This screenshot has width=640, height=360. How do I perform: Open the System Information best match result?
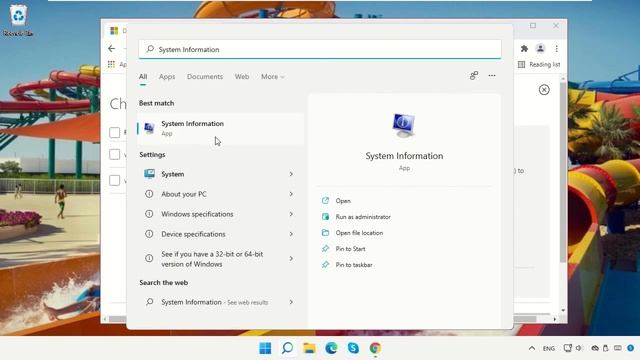tap(220, 129)
